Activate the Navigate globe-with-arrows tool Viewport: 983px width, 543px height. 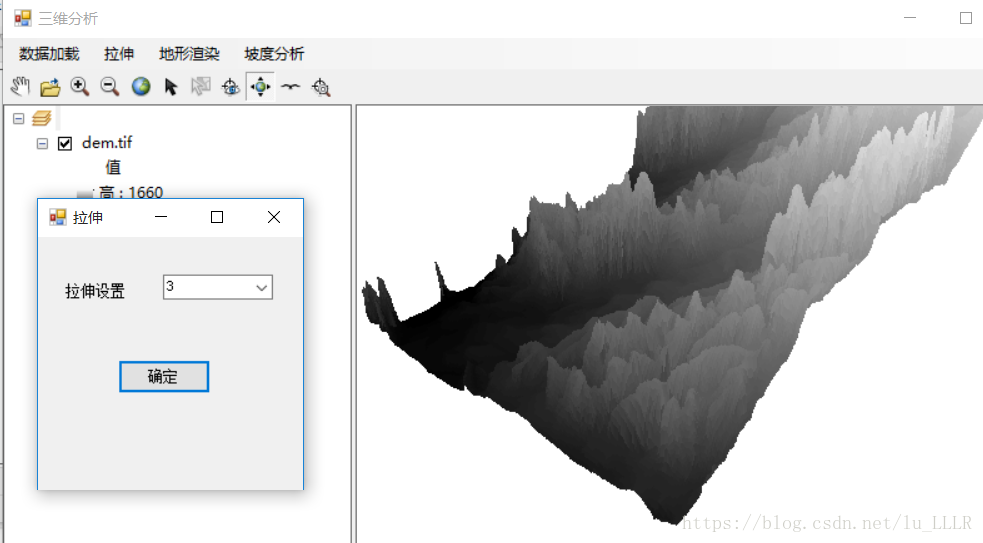click(x=260, y=87)
